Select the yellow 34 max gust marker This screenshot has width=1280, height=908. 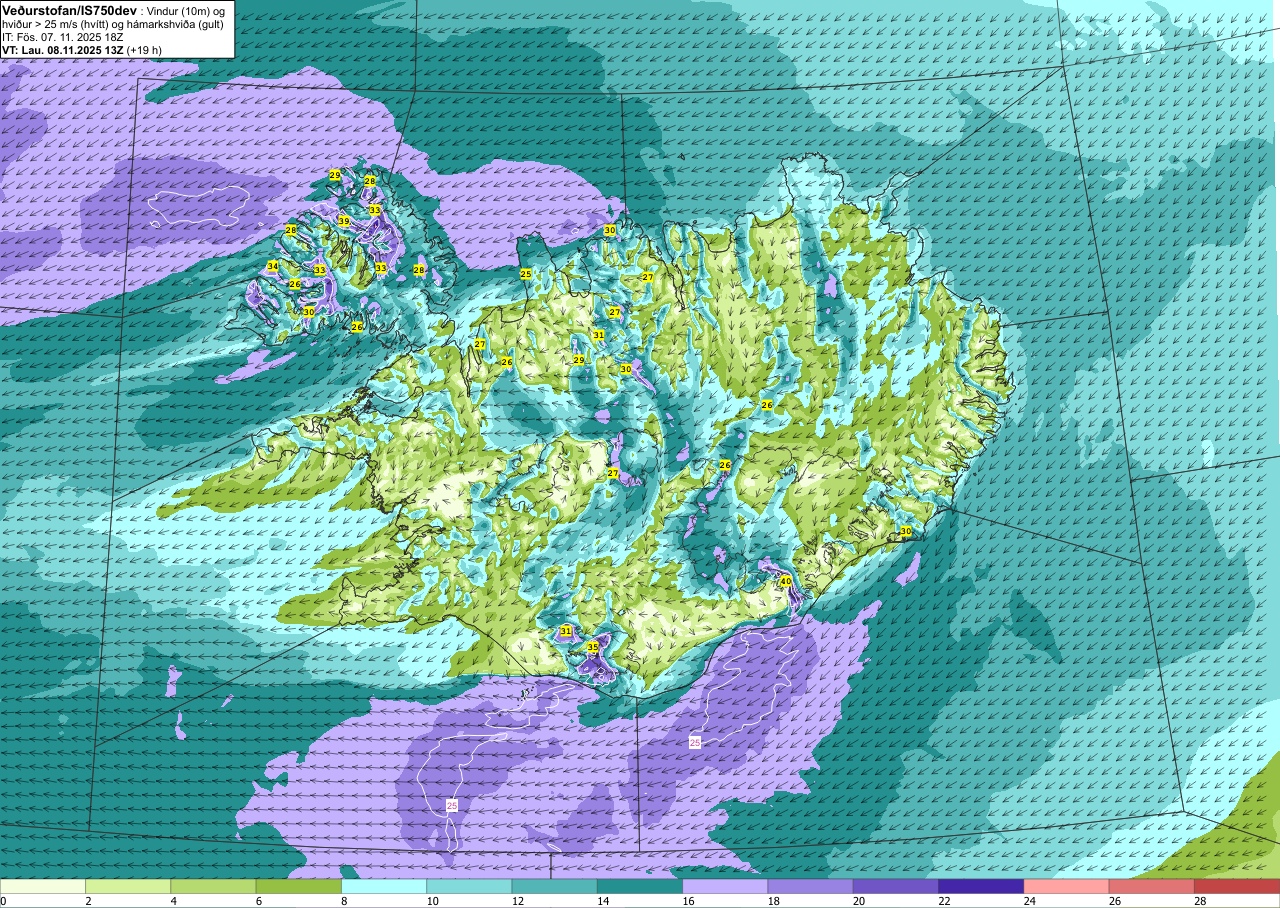272,266
